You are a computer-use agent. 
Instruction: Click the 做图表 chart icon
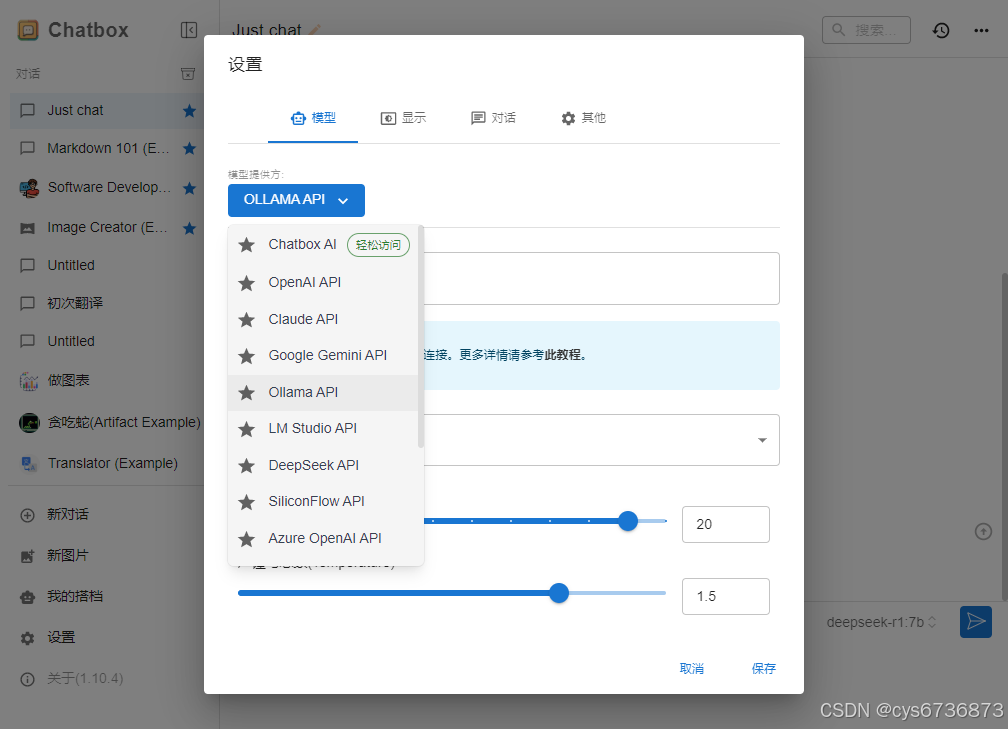tap(29, 381)
